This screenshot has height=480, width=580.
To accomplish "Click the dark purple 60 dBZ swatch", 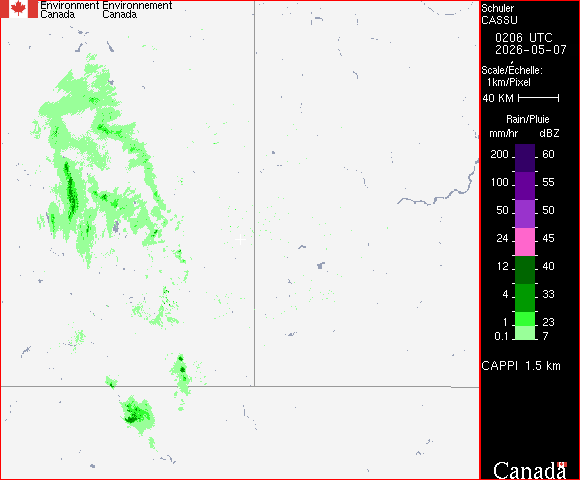I will (525, 158).
